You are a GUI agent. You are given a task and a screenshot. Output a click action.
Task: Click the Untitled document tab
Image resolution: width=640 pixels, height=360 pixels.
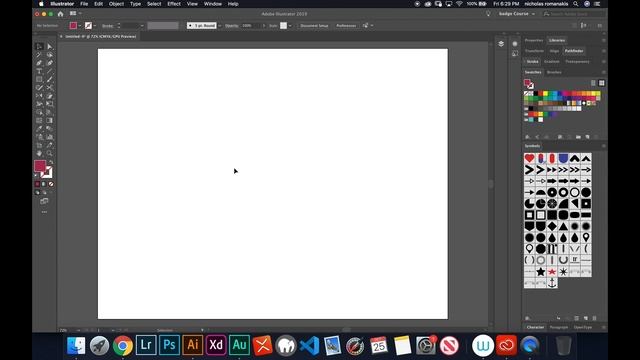100,36
